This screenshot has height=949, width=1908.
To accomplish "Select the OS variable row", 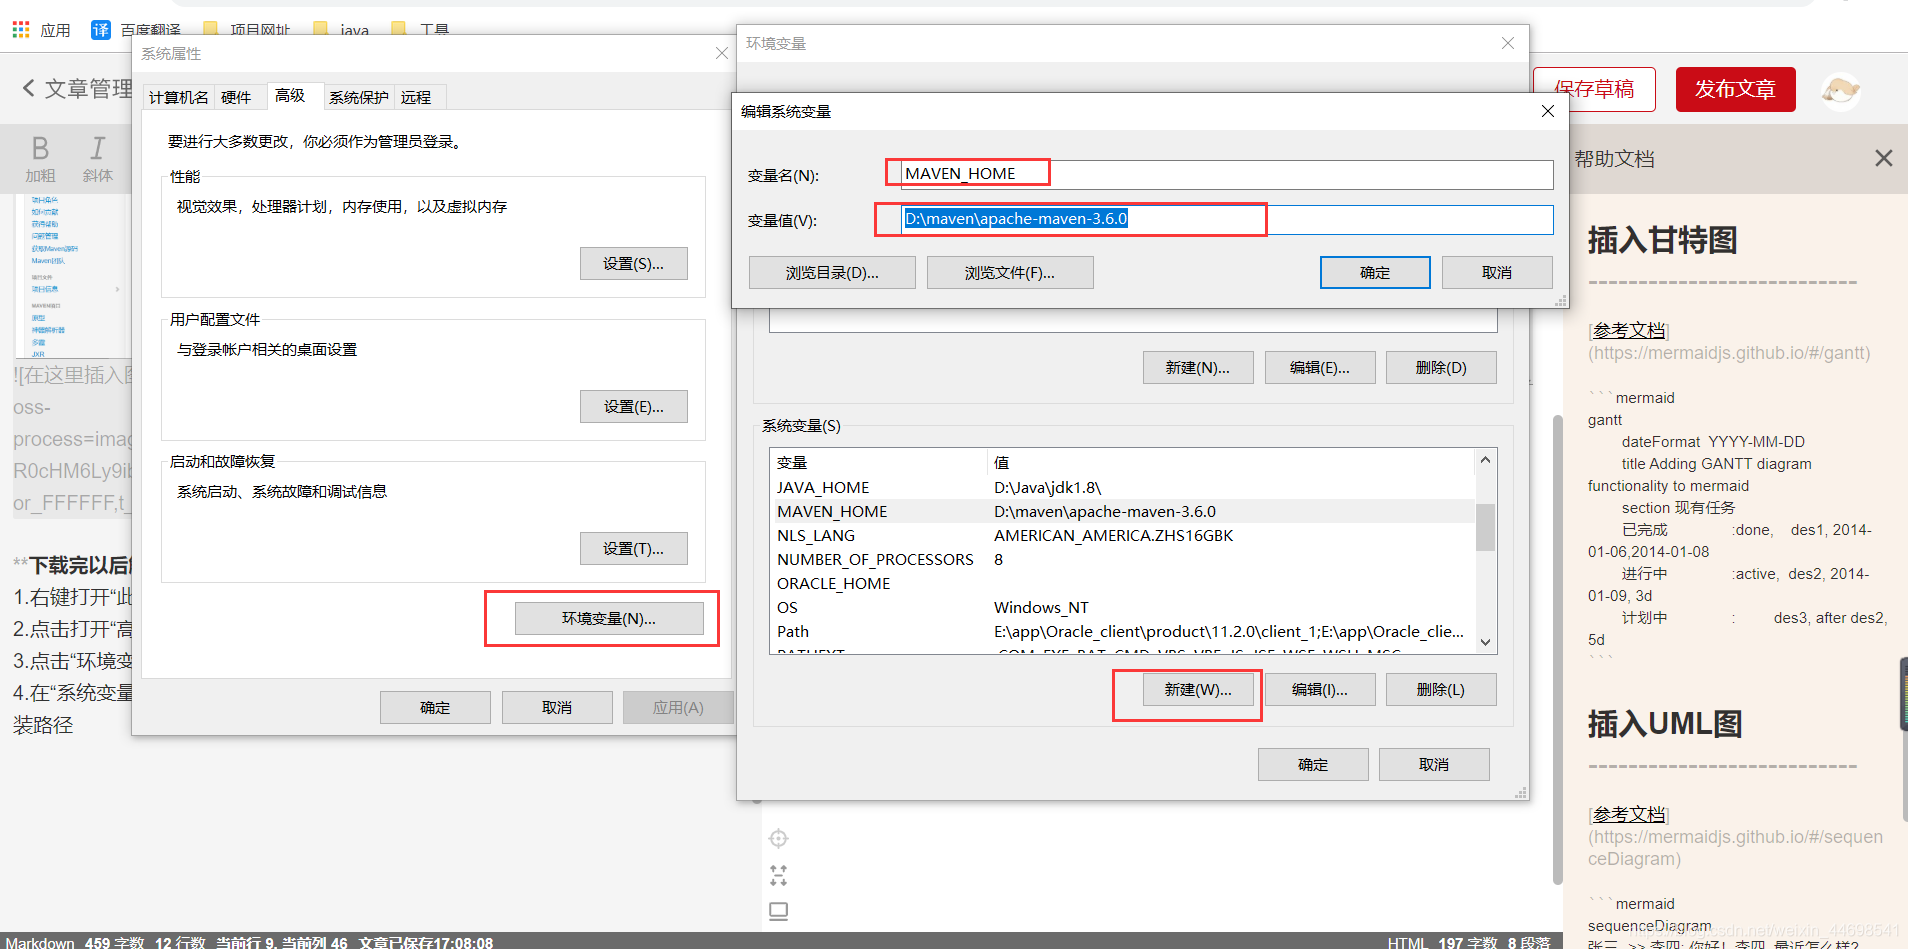I will [1124, 607].
